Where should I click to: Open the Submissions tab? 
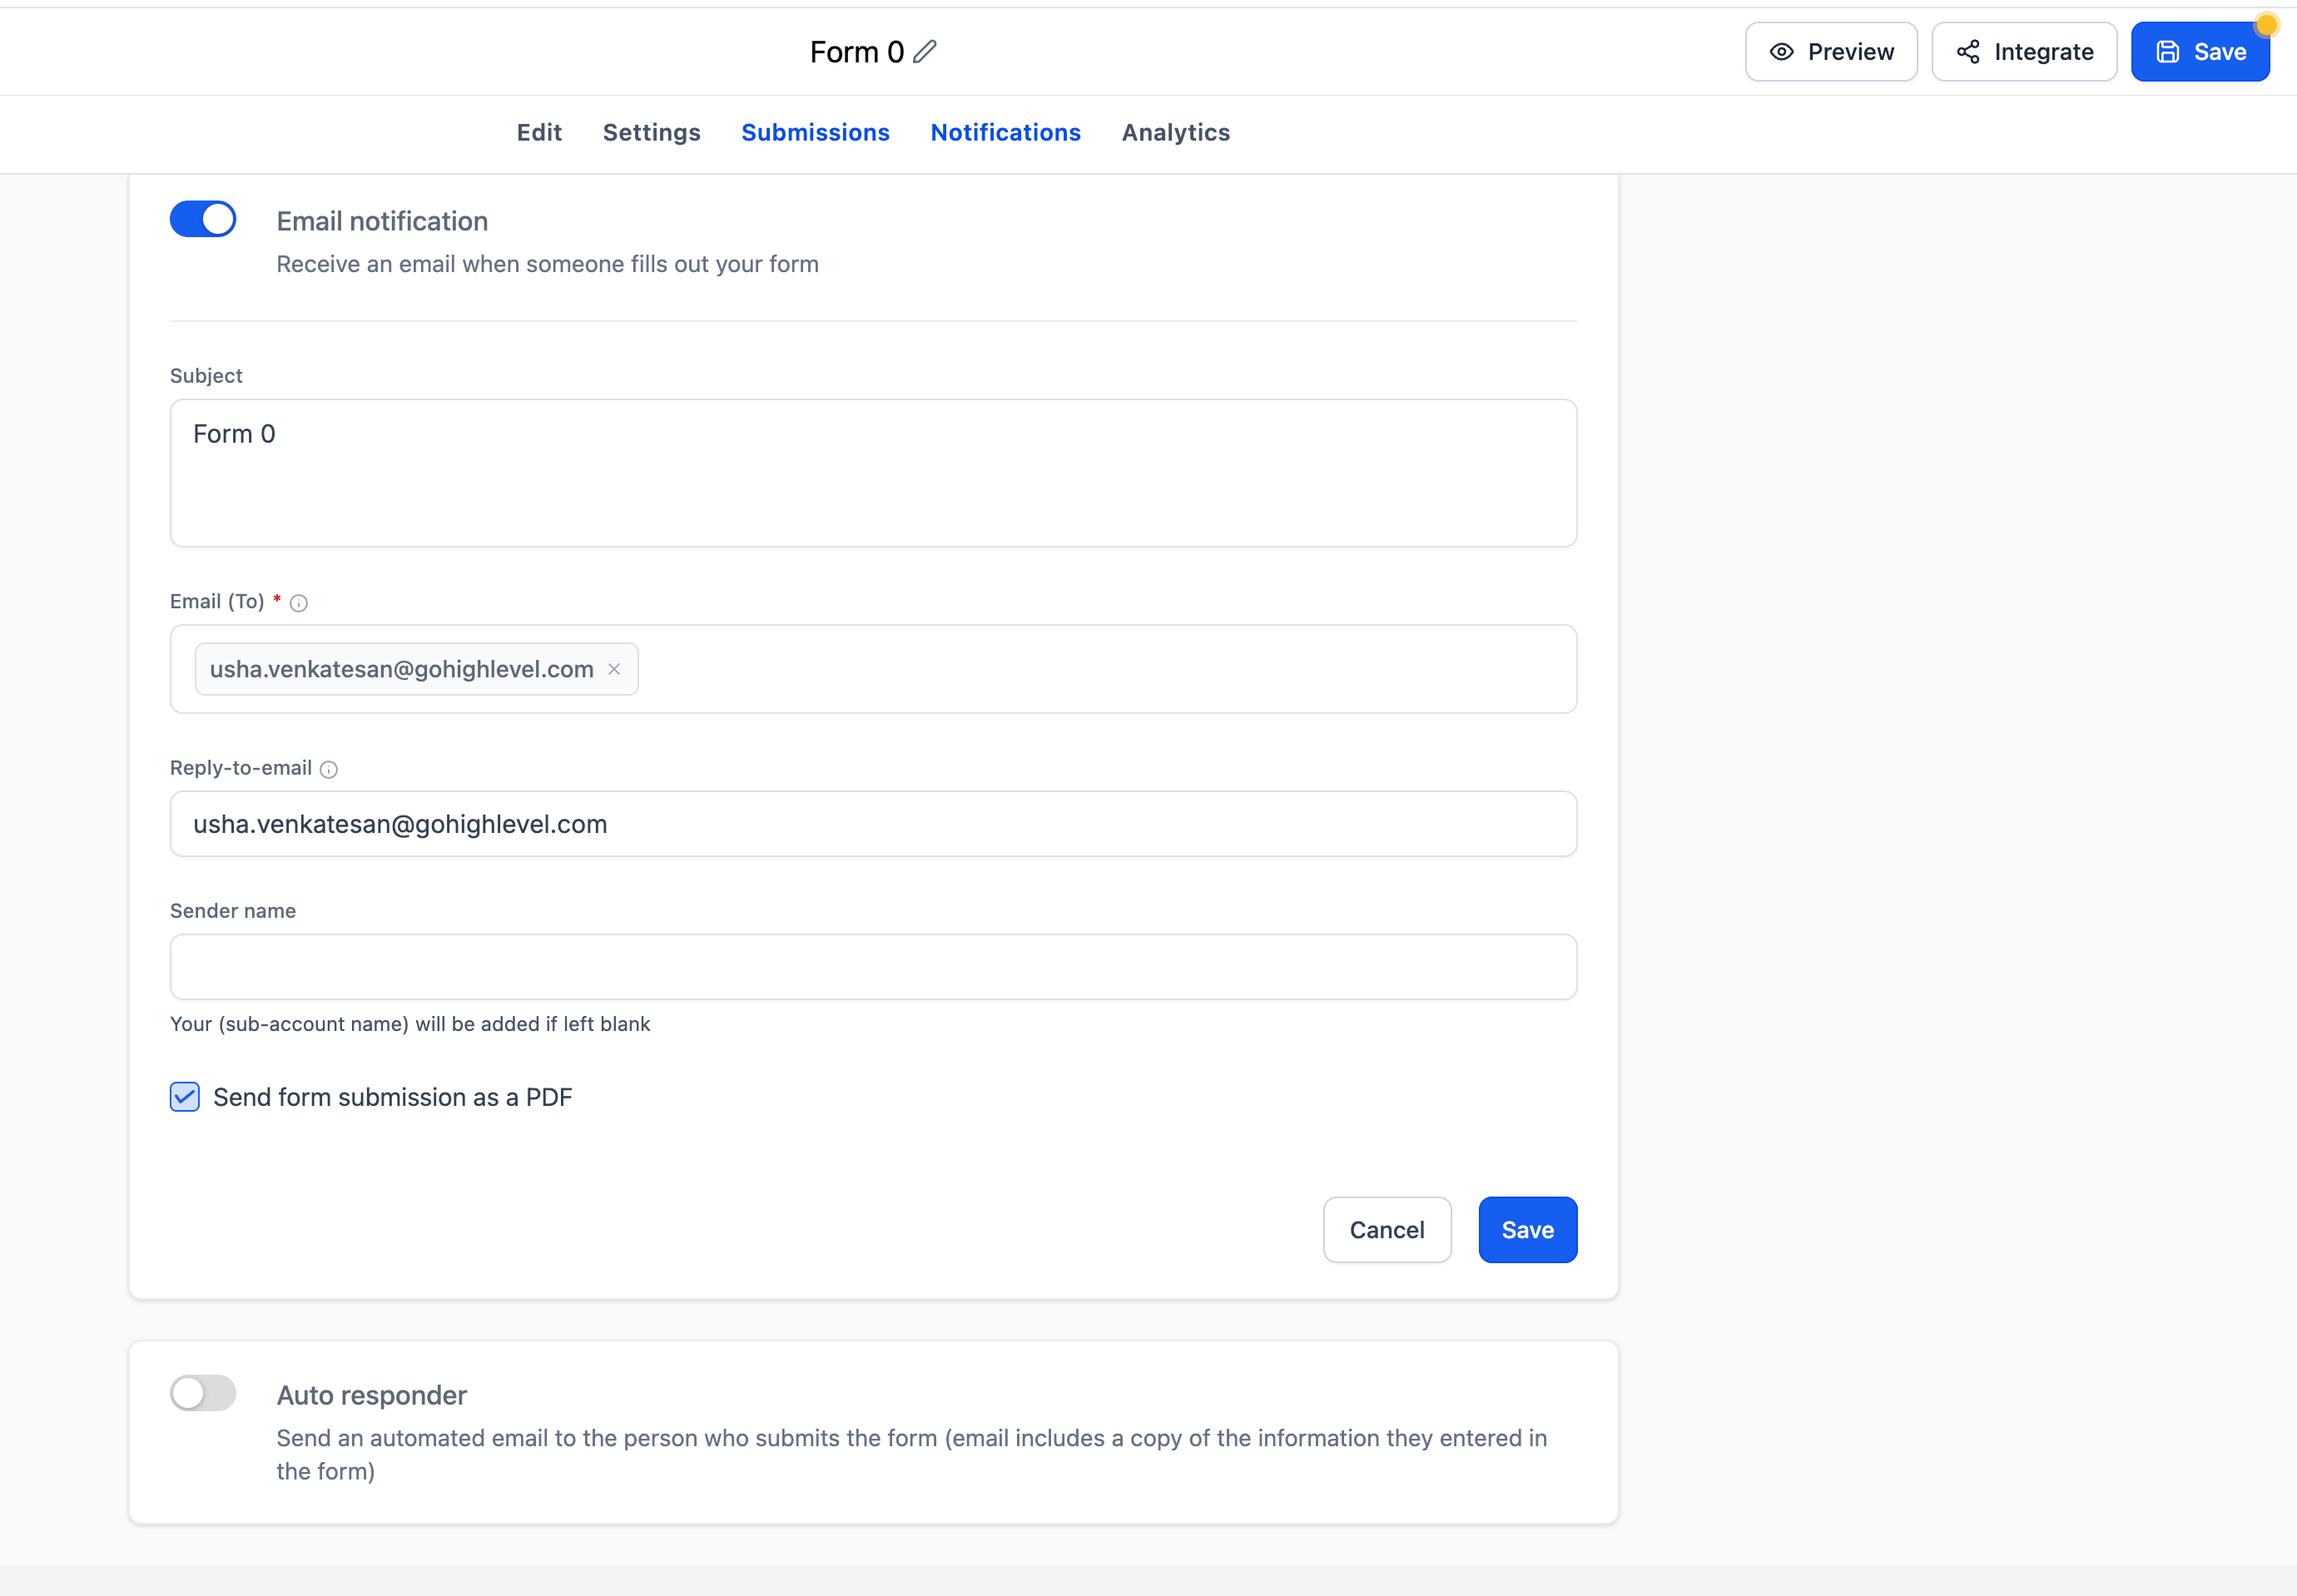coord(815,132)
